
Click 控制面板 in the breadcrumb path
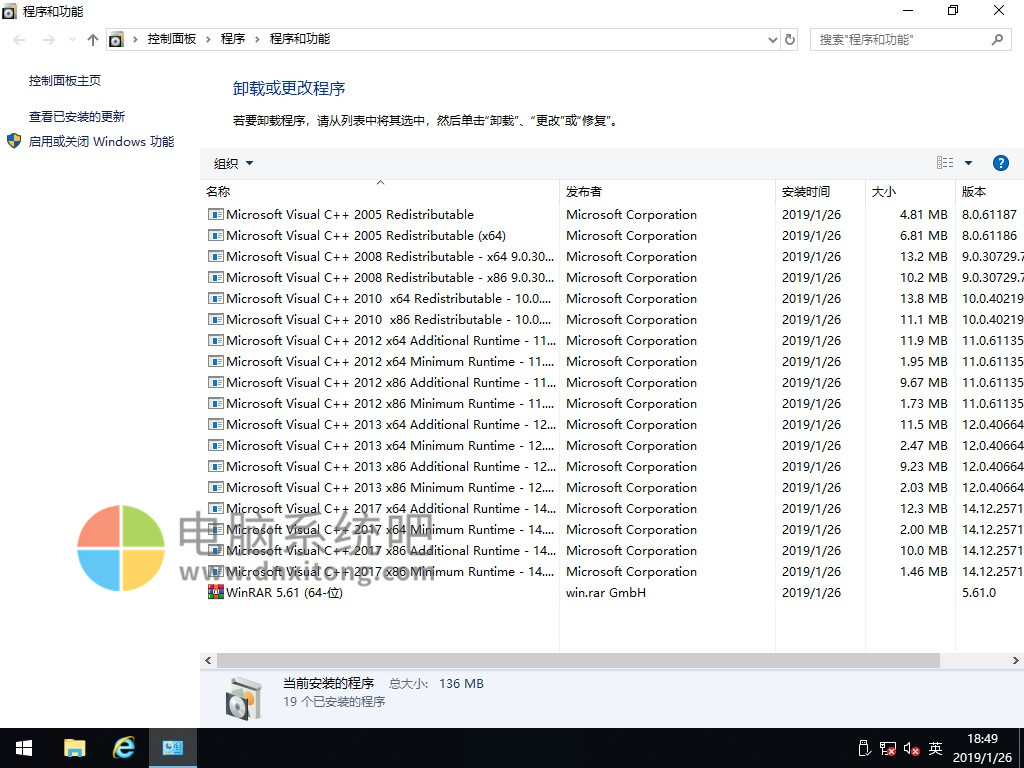point(172,39)
